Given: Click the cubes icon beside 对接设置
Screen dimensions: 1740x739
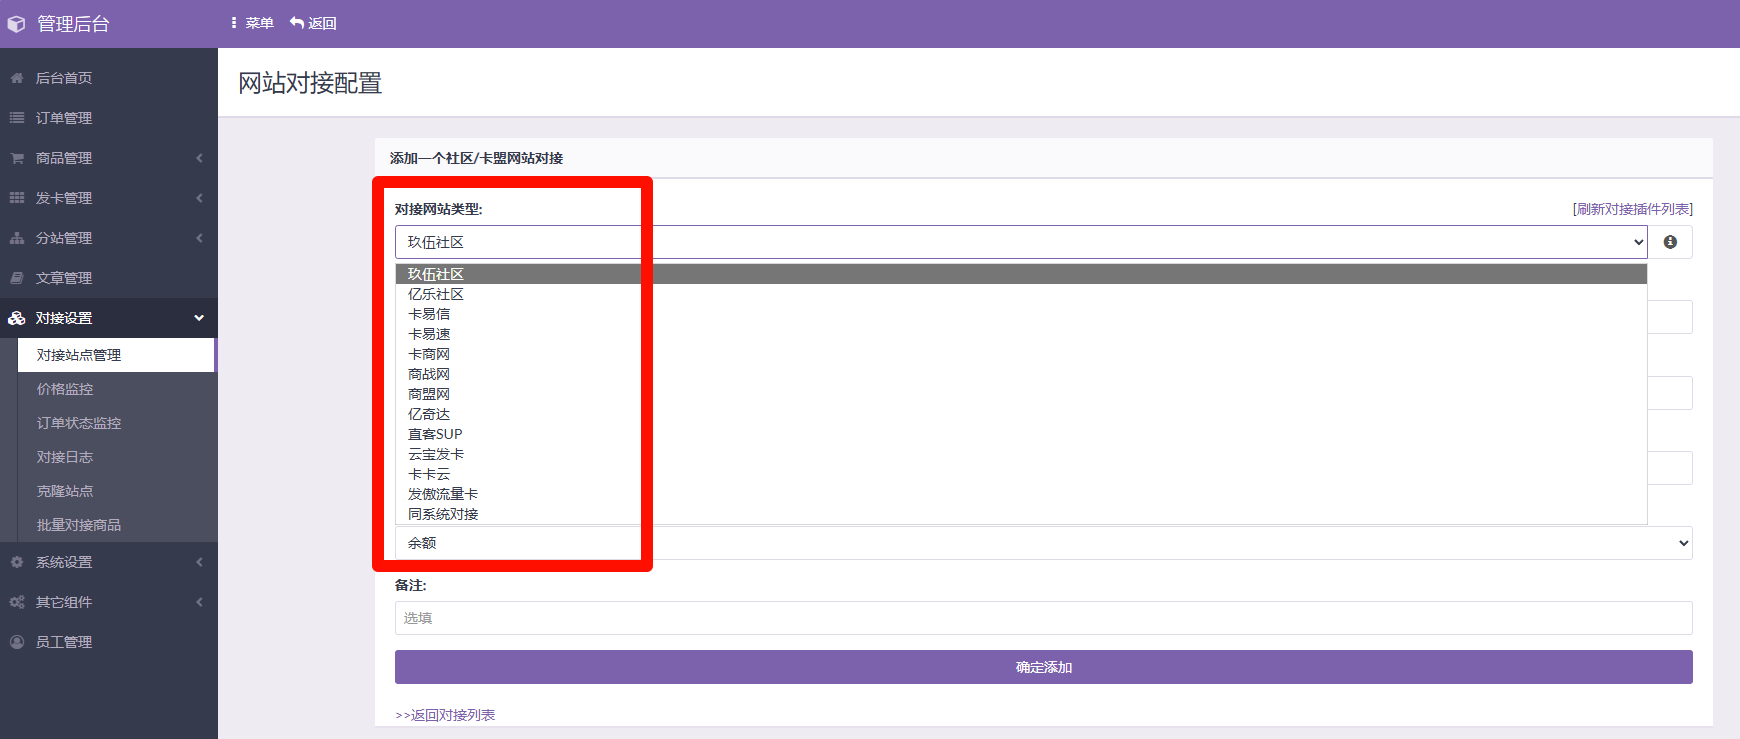Looking at the screenshot, I should pos(17,318).
